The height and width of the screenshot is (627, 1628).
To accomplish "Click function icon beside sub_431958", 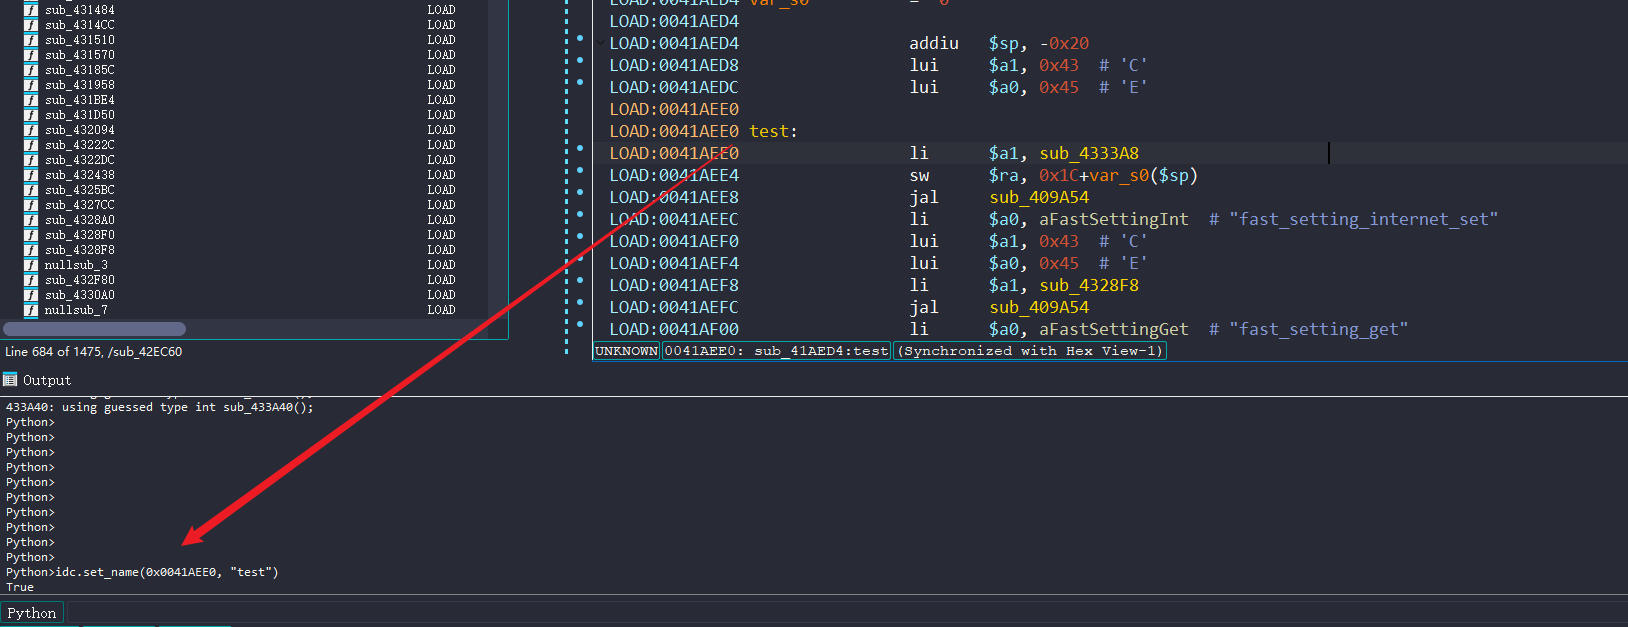I will pos(31,85).
